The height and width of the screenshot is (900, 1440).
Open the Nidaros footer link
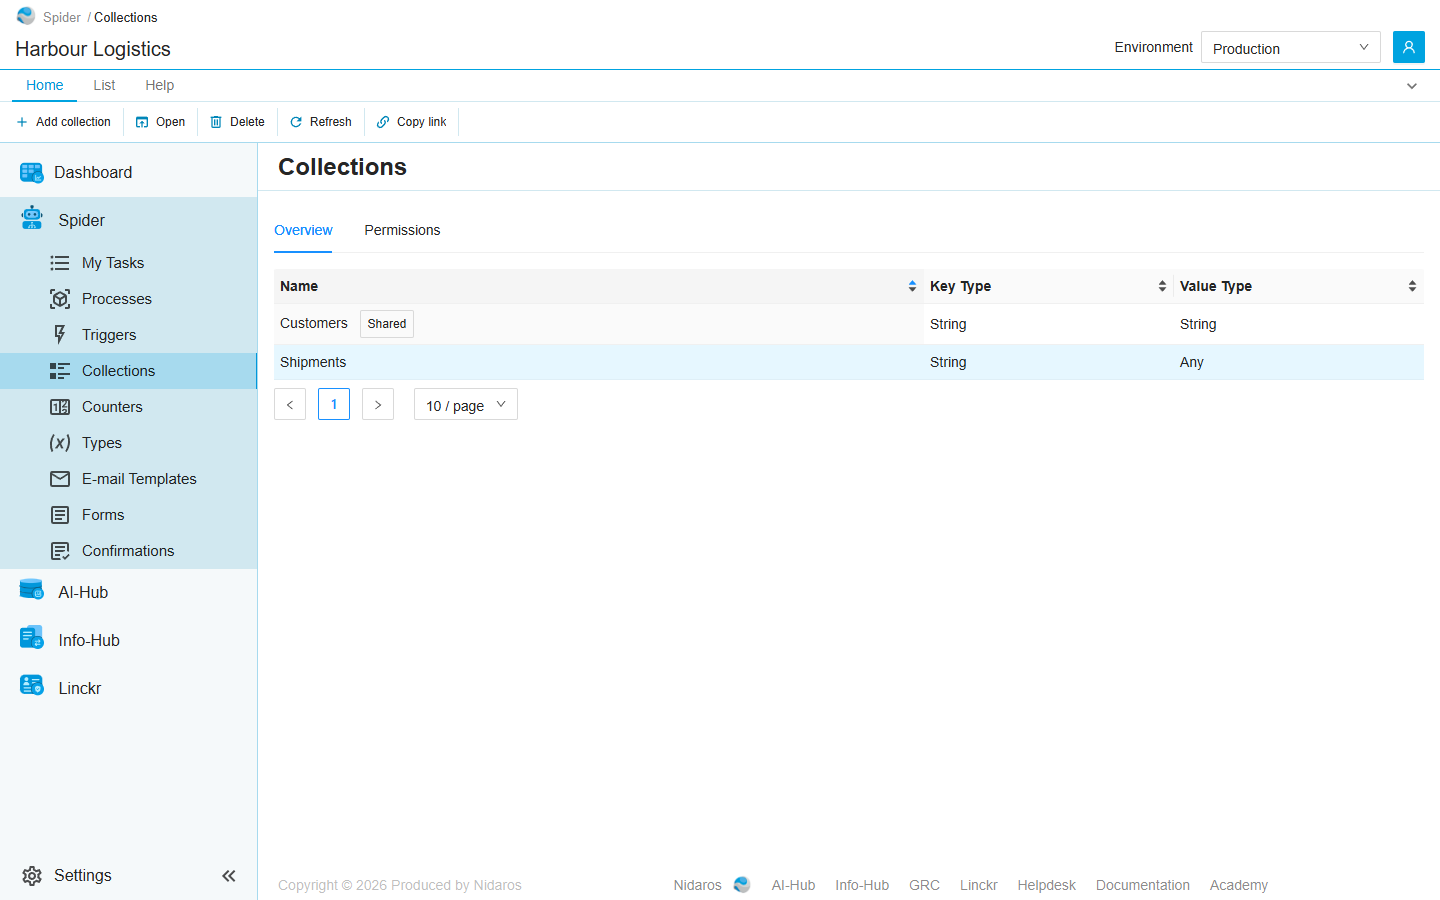coord(697,885)
